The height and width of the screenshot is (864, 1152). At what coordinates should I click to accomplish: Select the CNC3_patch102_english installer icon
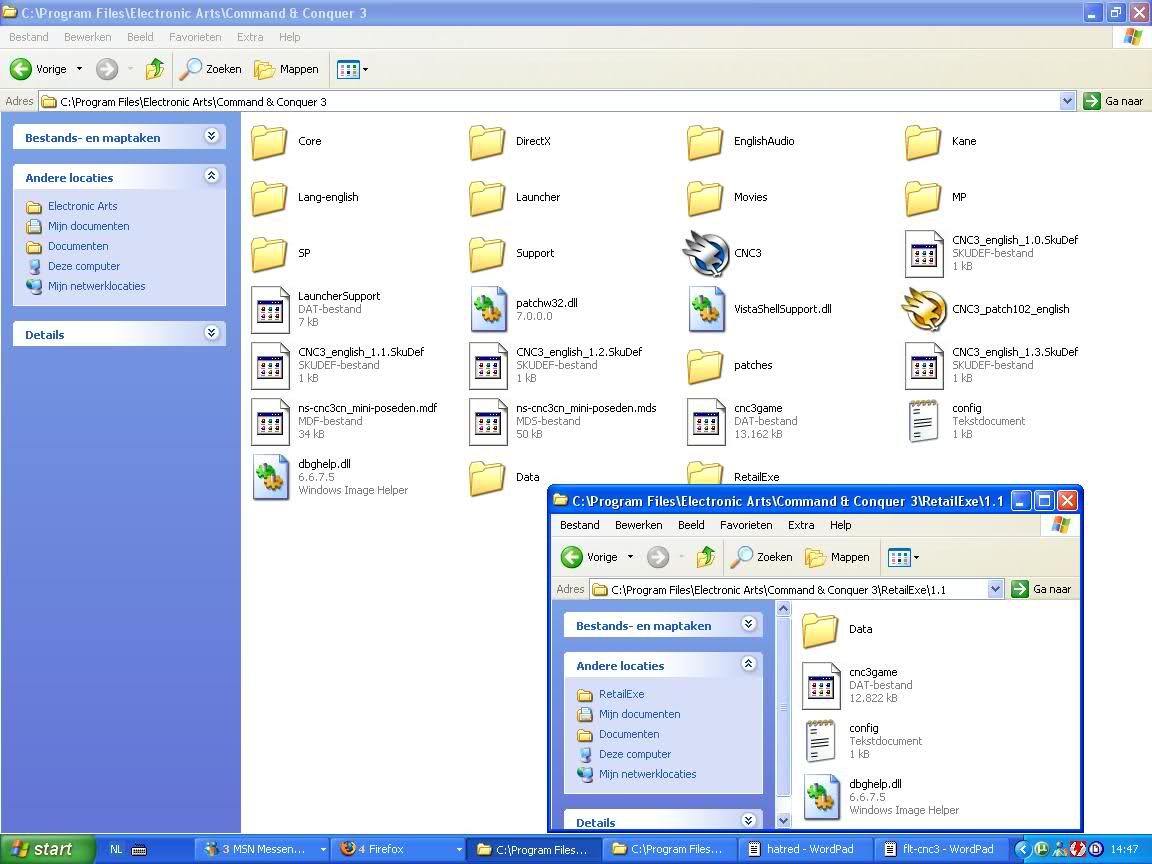coord(924,310)
